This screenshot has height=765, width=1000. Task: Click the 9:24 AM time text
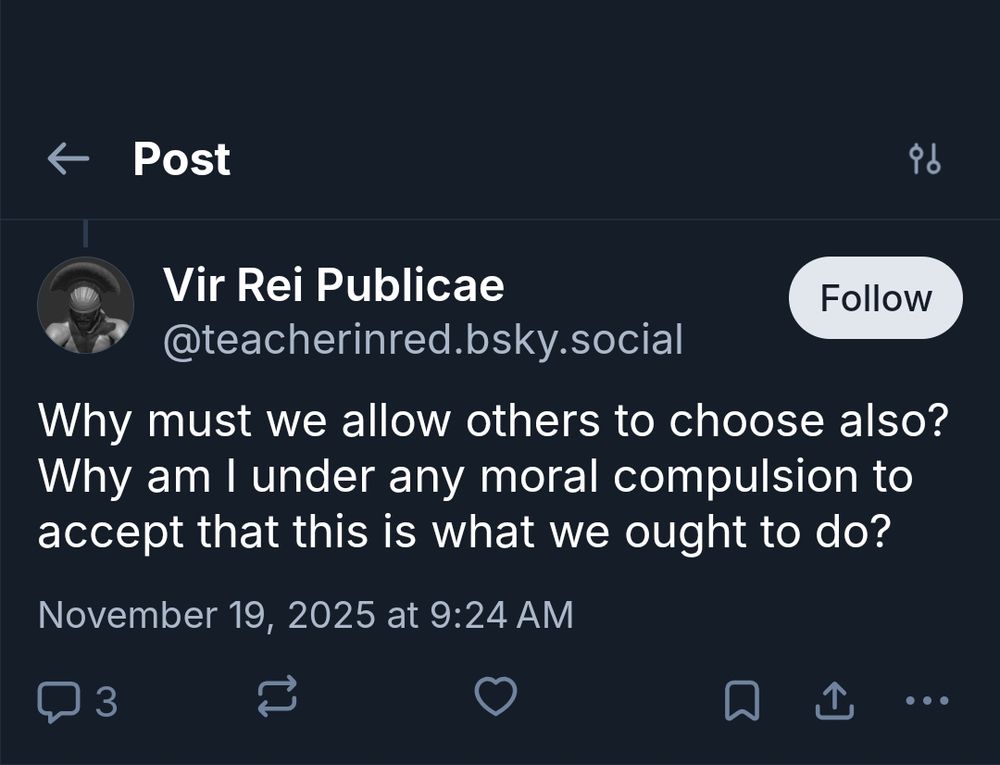pos(501,613)
